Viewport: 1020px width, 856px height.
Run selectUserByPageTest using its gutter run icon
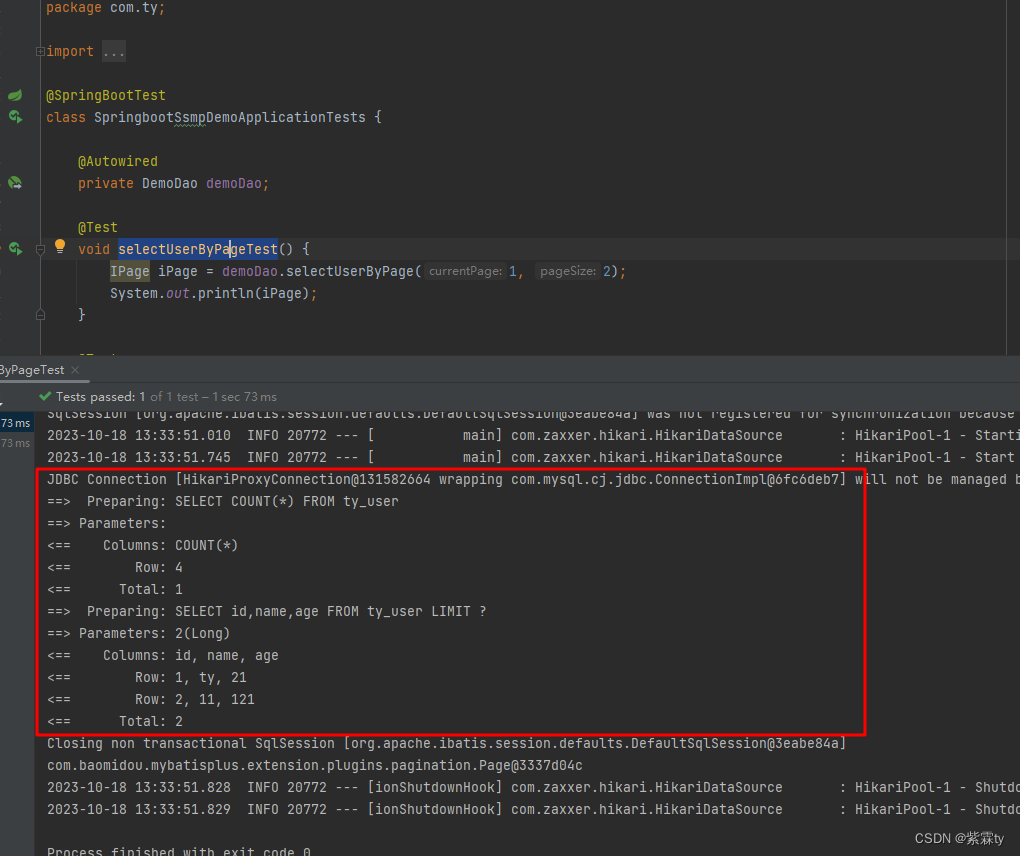pos(15,248)
